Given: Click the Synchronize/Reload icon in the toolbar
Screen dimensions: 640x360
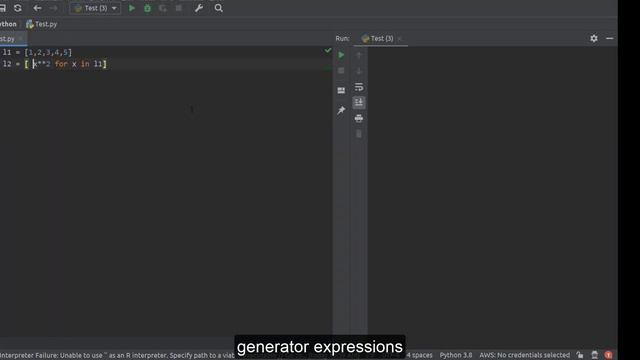Looking at the screenshot, I should click(18, 8).
